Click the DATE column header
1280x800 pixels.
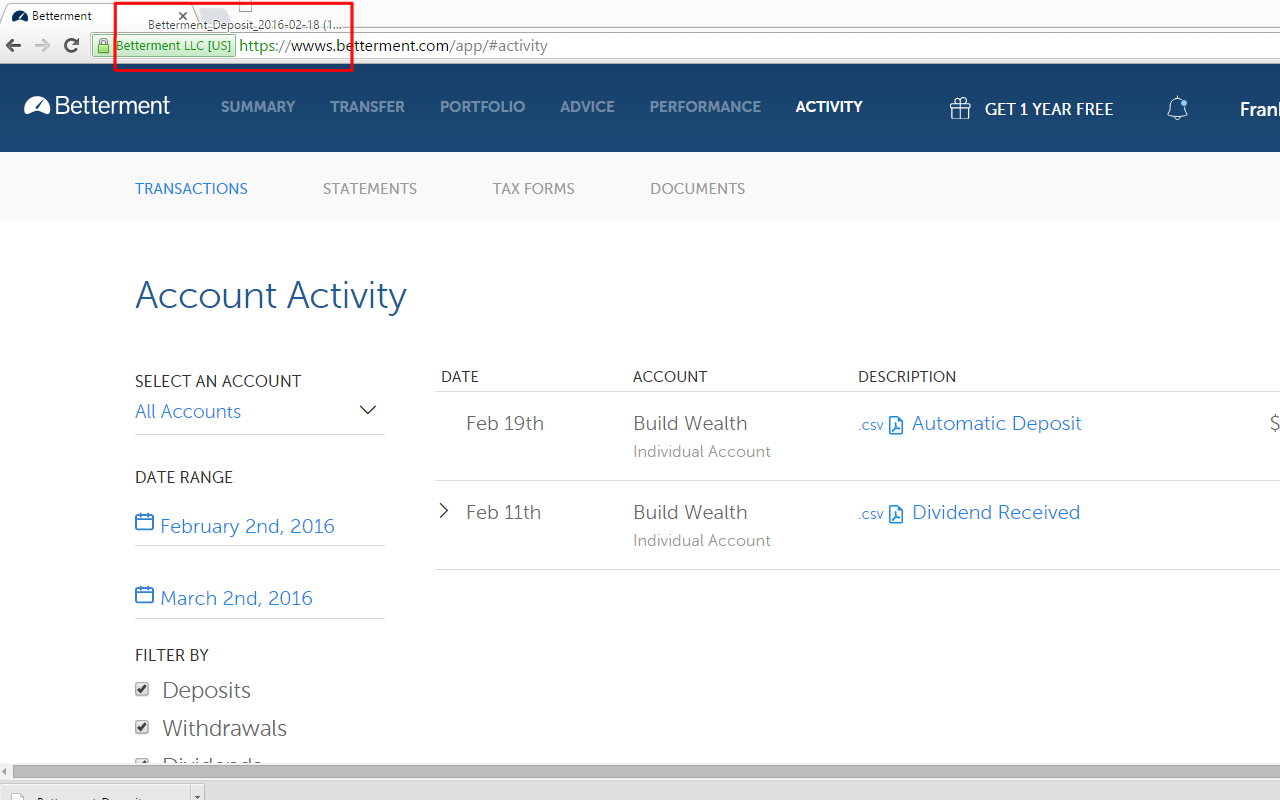(x=460, y=377)
